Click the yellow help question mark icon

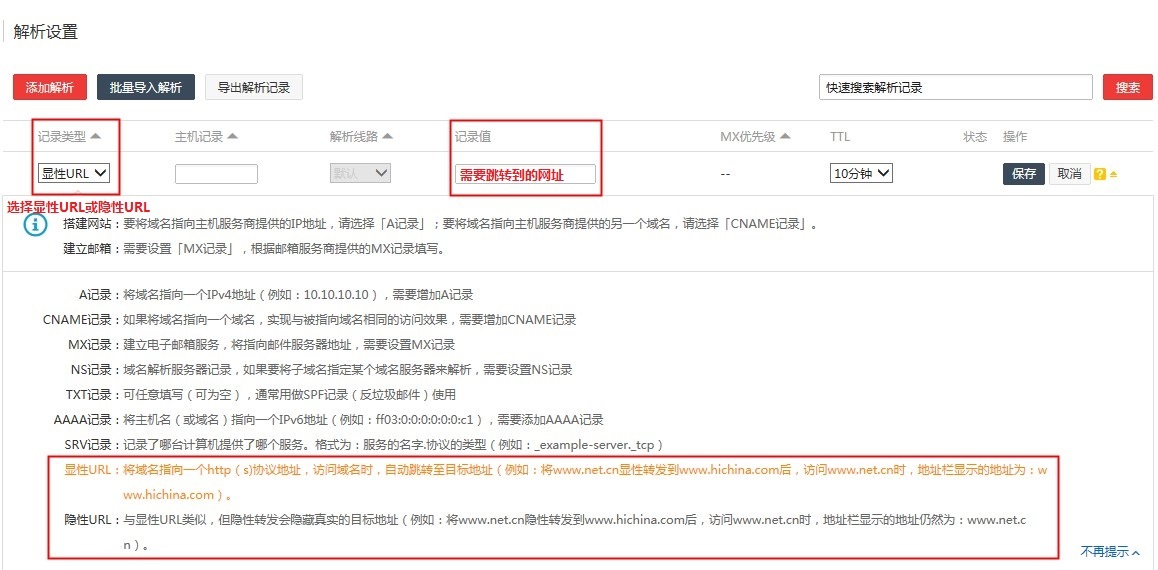coord(1100,174)
